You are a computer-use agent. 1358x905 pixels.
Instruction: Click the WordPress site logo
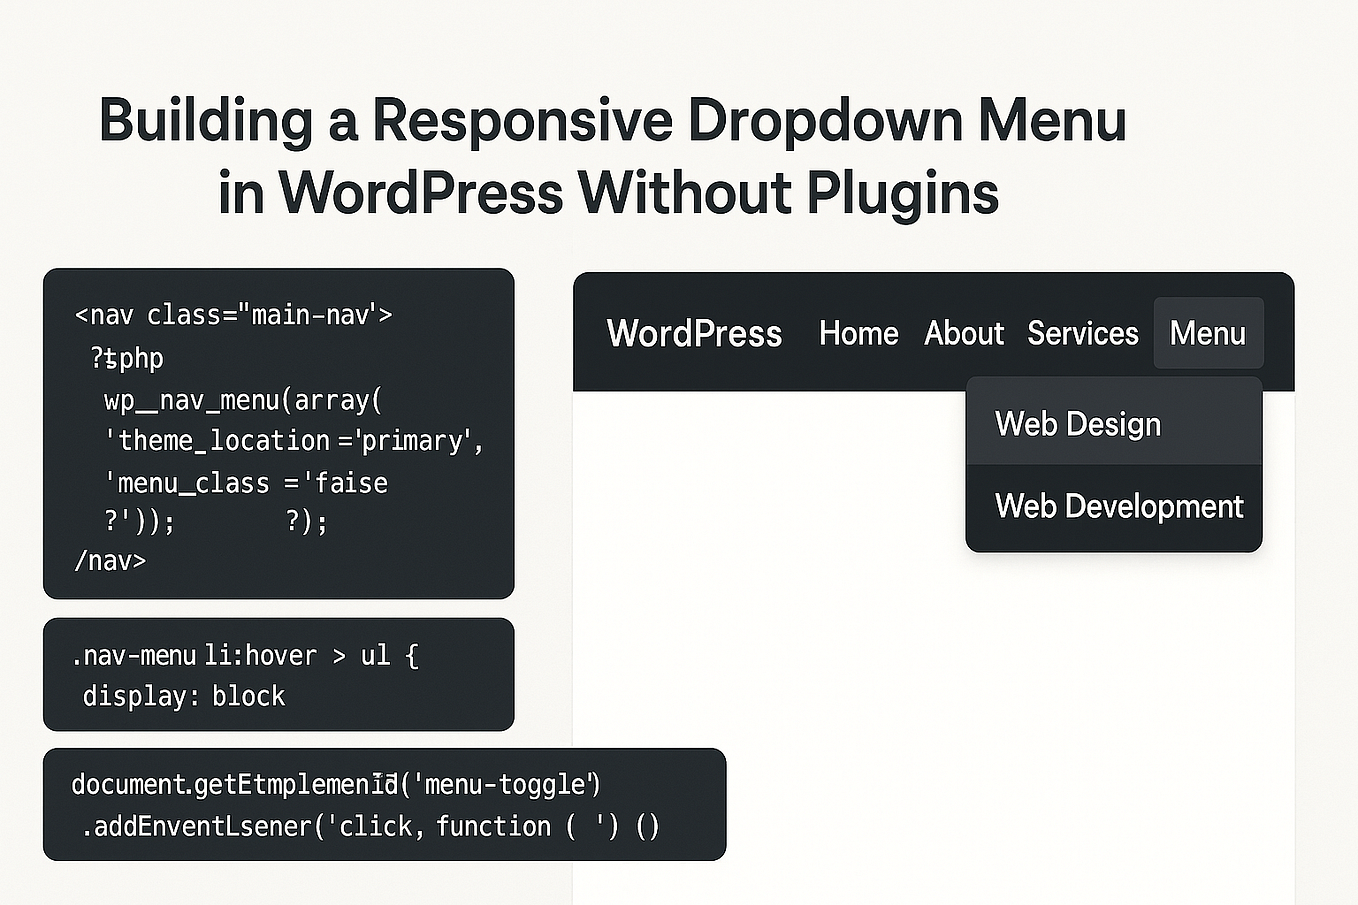coord(694,333)
